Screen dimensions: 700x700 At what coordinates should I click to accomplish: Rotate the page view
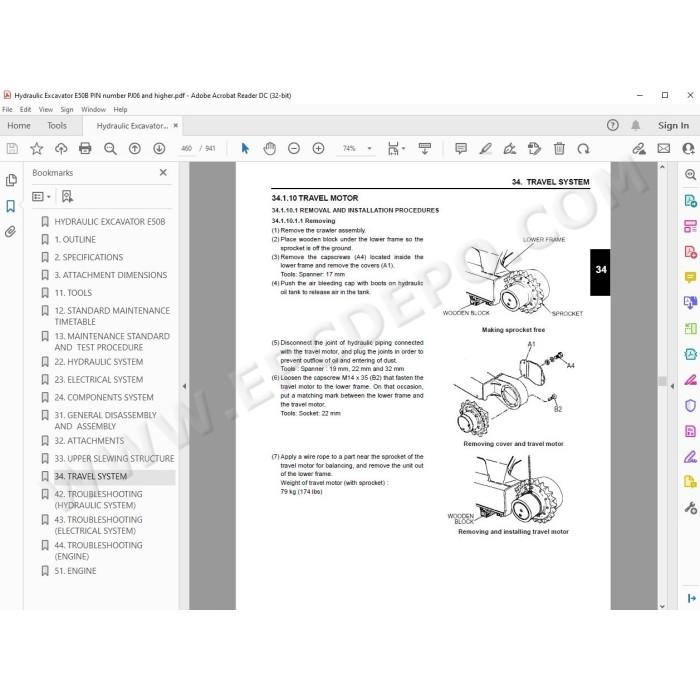pyautogui.click(x=583, y=148)
